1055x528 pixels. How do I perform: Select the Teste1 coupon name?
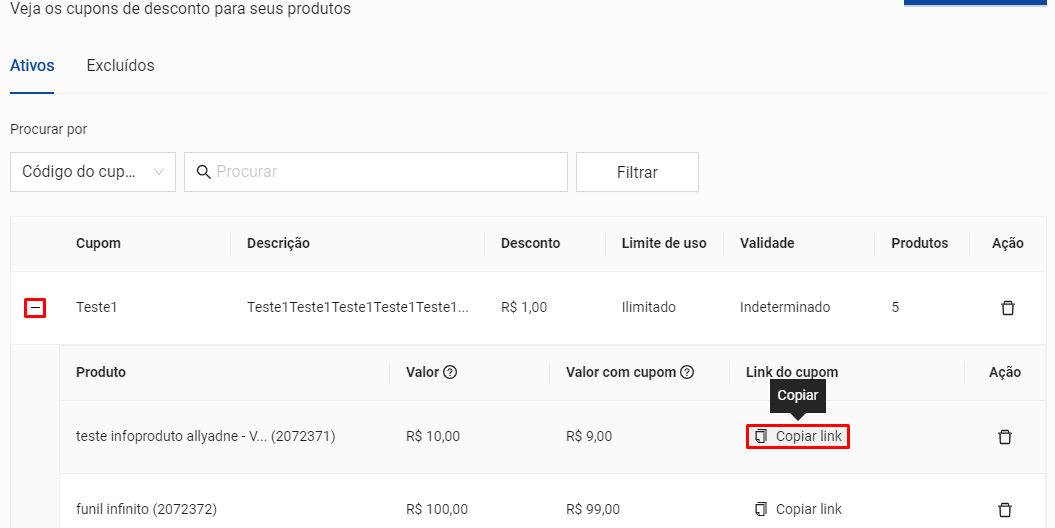click(97, 308)
